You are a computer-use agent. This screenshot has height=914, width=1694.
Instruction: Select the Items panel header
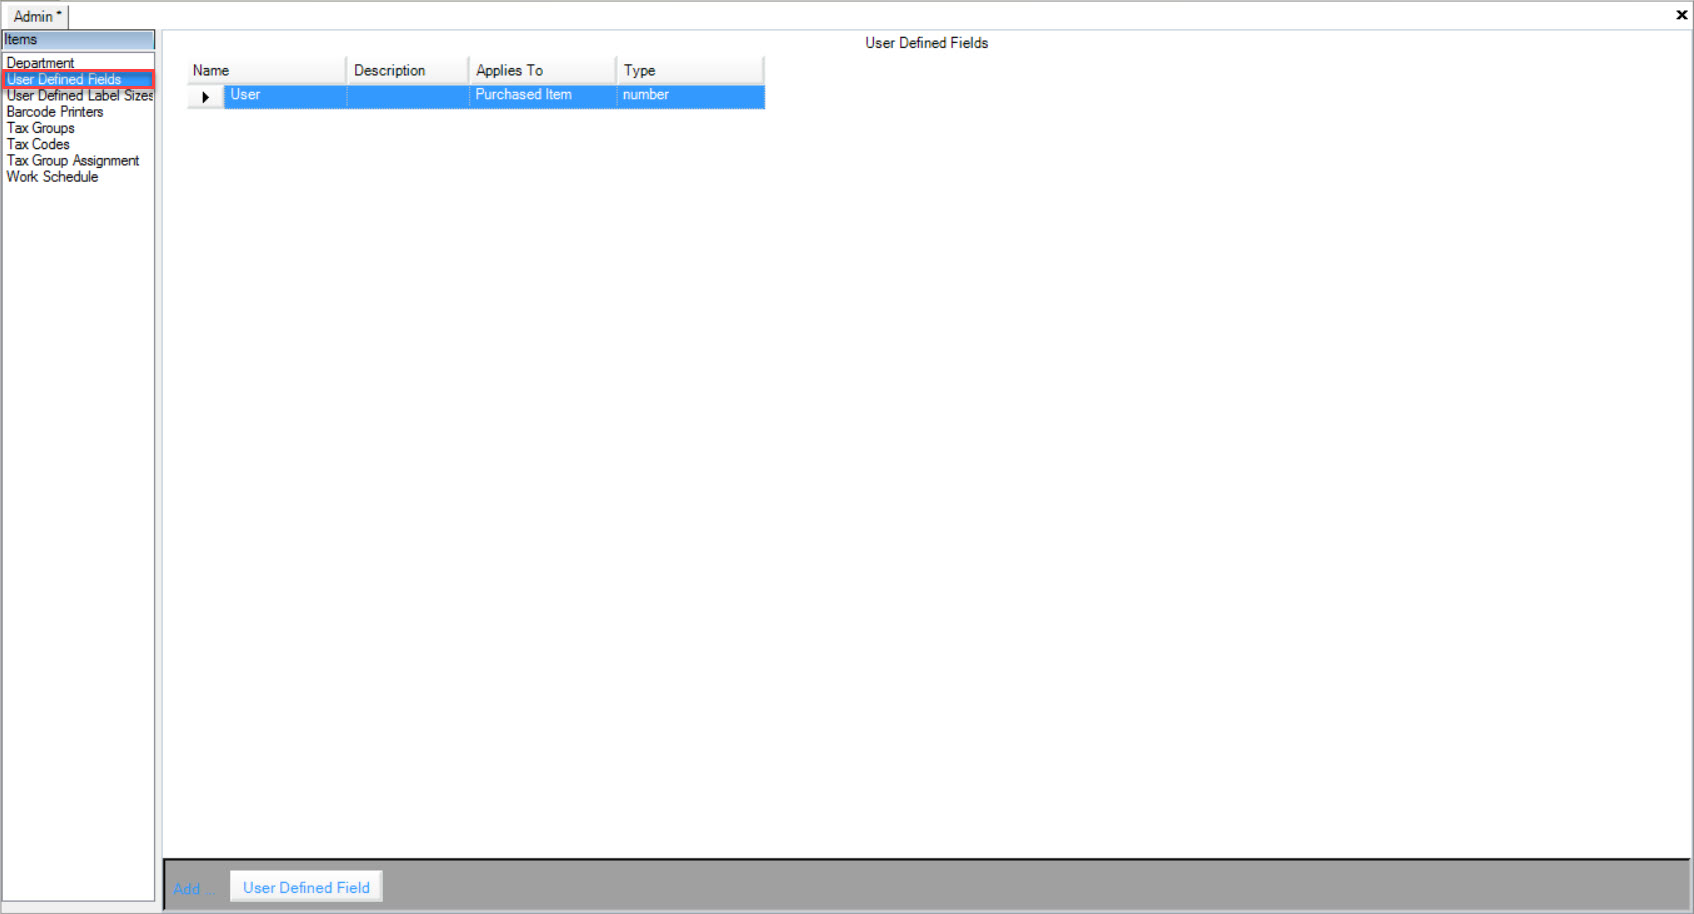78,40
